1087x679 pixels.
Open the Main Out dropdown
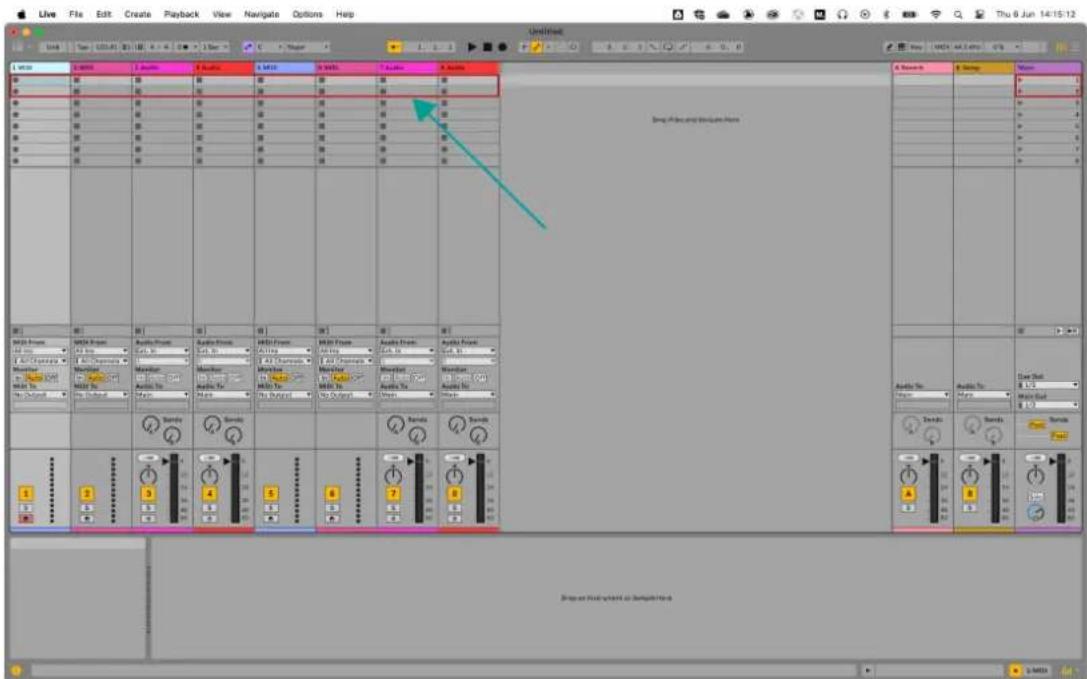[x=1047, y=405]
